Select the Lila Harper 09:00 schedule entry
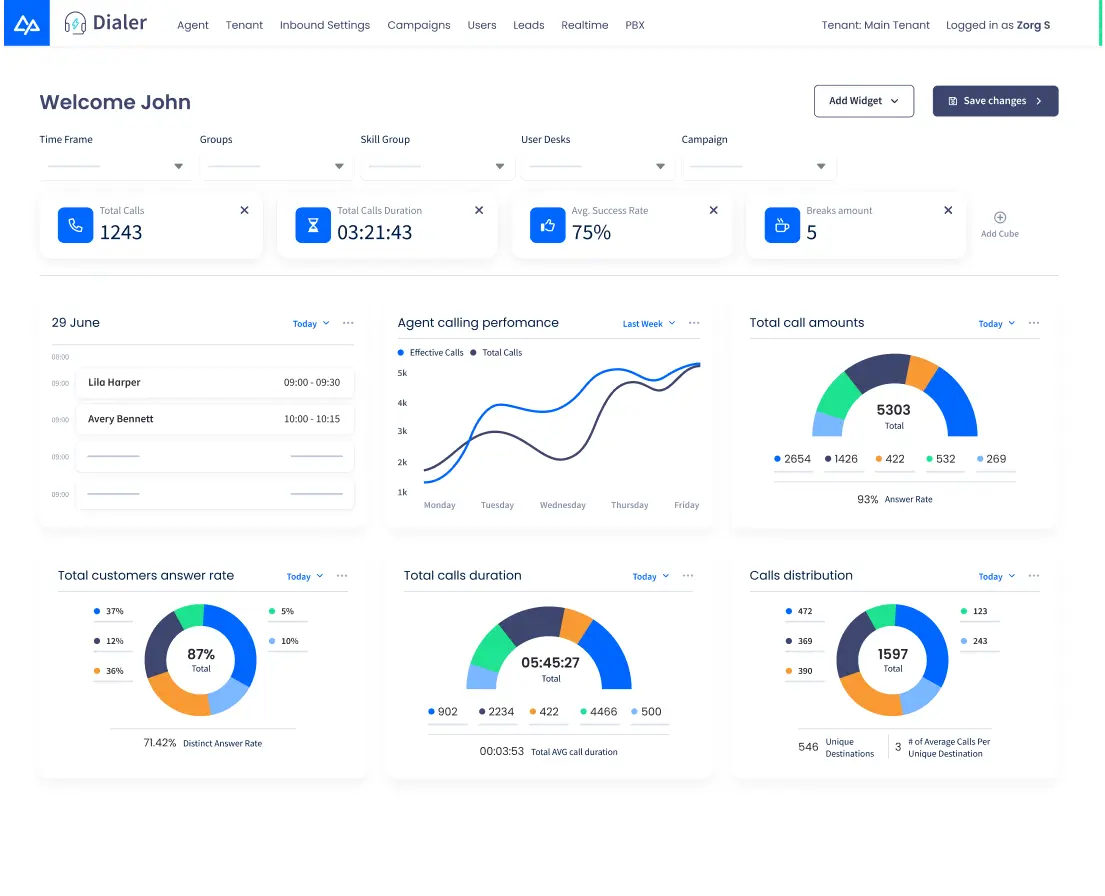 [x=214, y=382]
